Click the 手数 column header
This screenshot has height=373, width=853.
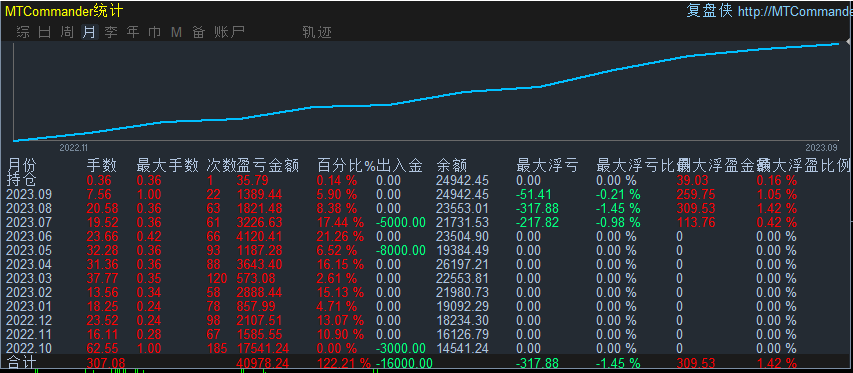tap(102, 165)
